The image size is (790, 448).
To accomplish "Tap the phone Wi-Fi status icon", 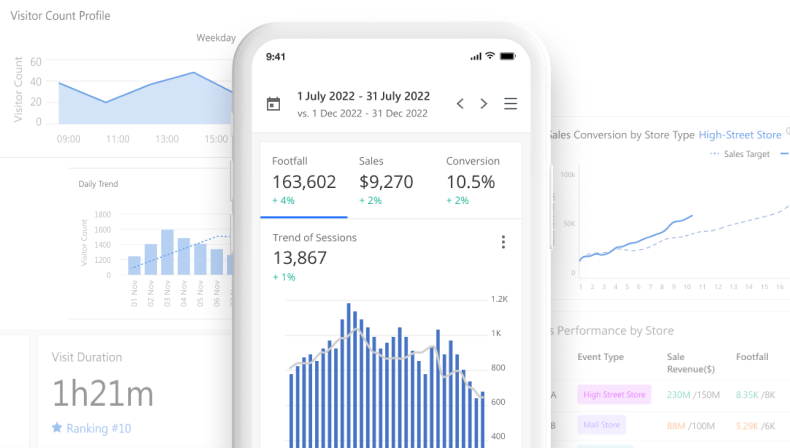I will [x=490, y=56].
